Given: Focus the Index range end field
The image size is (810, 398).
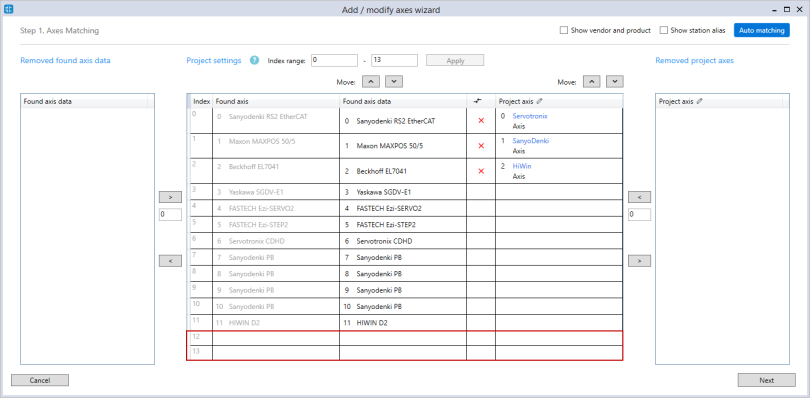Looking at the screenshot, I should click(x=395, y=60).
